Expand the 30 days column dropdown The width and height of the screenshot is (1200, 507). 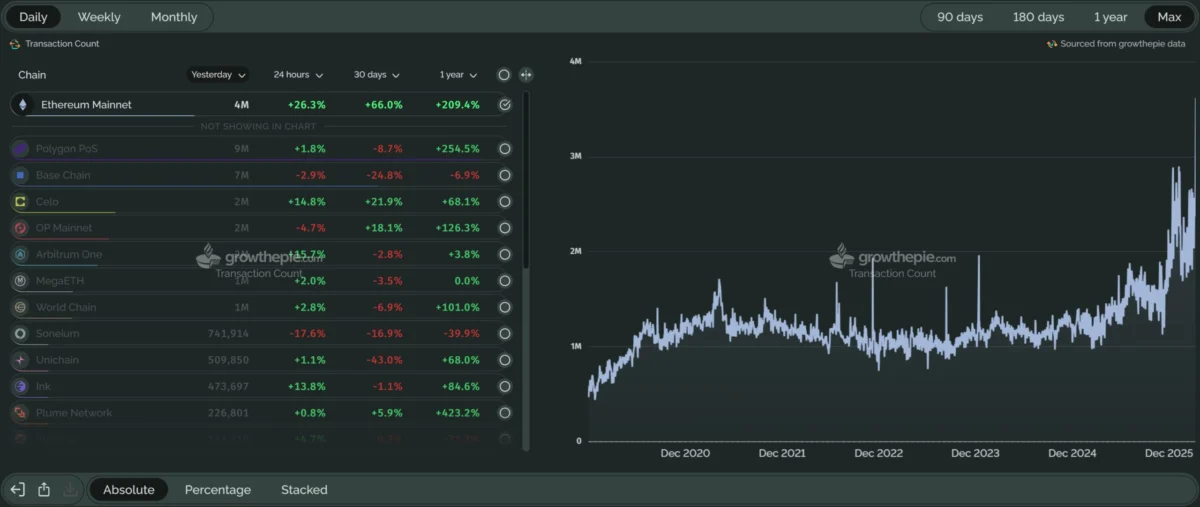[376, 75]
